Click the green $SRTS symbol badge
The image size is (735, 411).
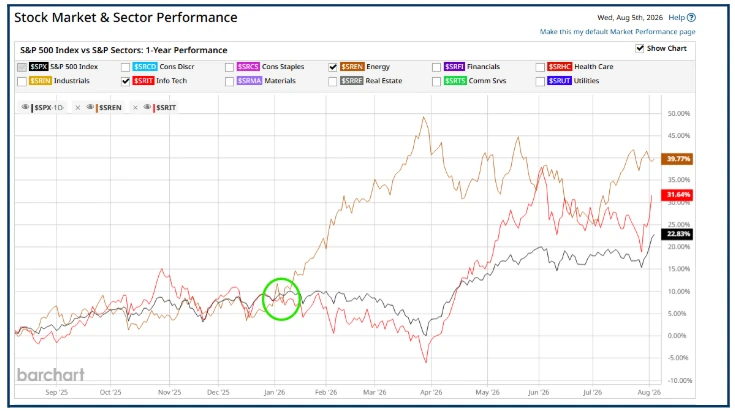[x=455, y=81]
